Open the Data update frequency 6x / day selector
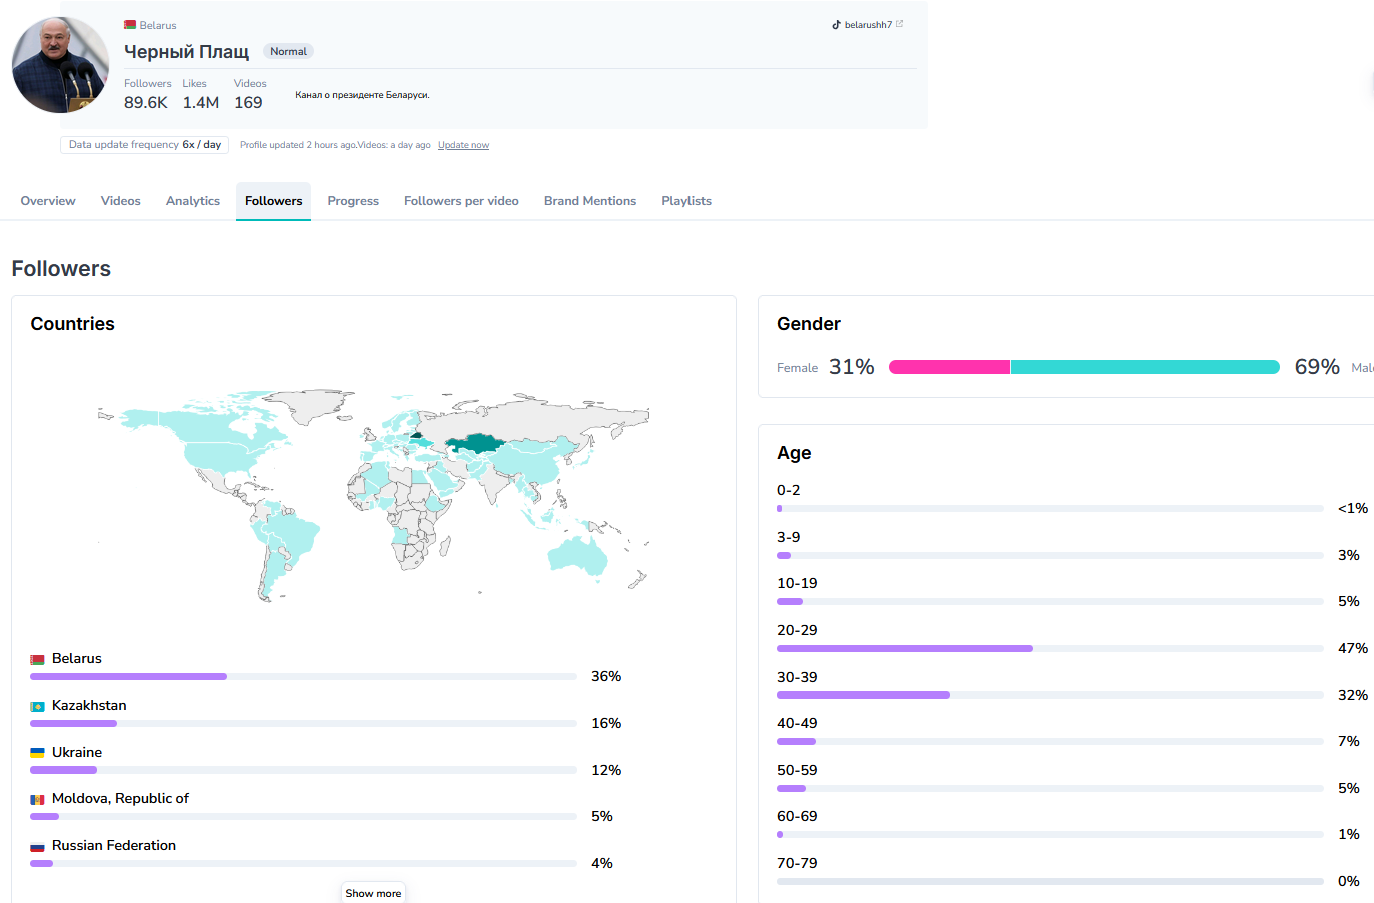The width and height of the screenshot is (1374, 903). coord(145,145)
